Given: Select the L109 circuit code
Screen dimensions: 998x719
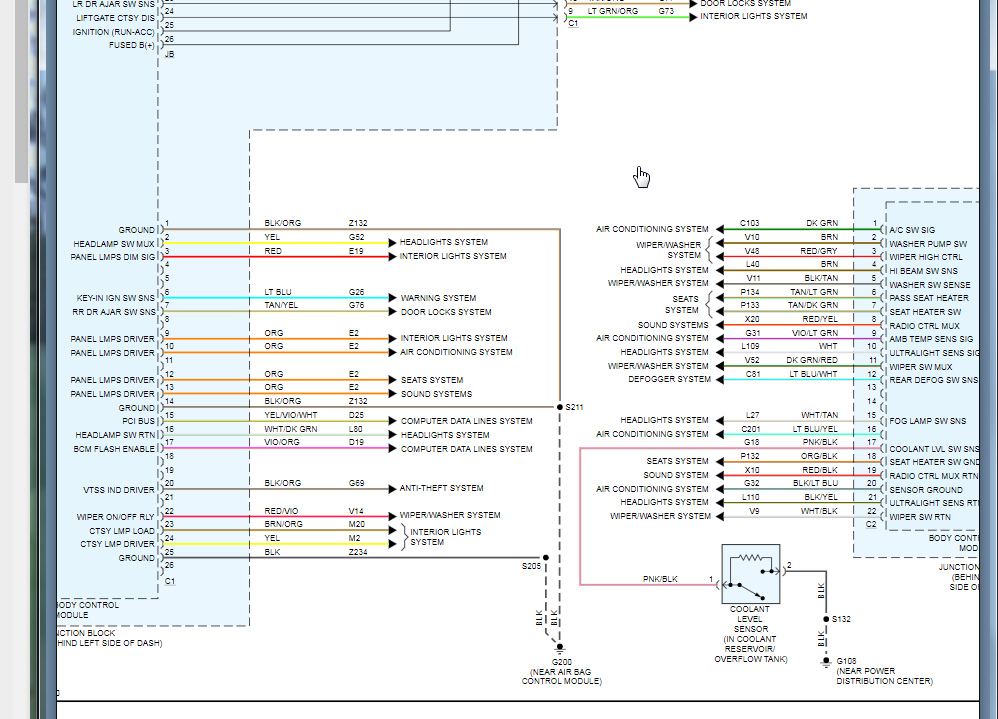Looking at the screenshot, I should [x=750, y=346].
